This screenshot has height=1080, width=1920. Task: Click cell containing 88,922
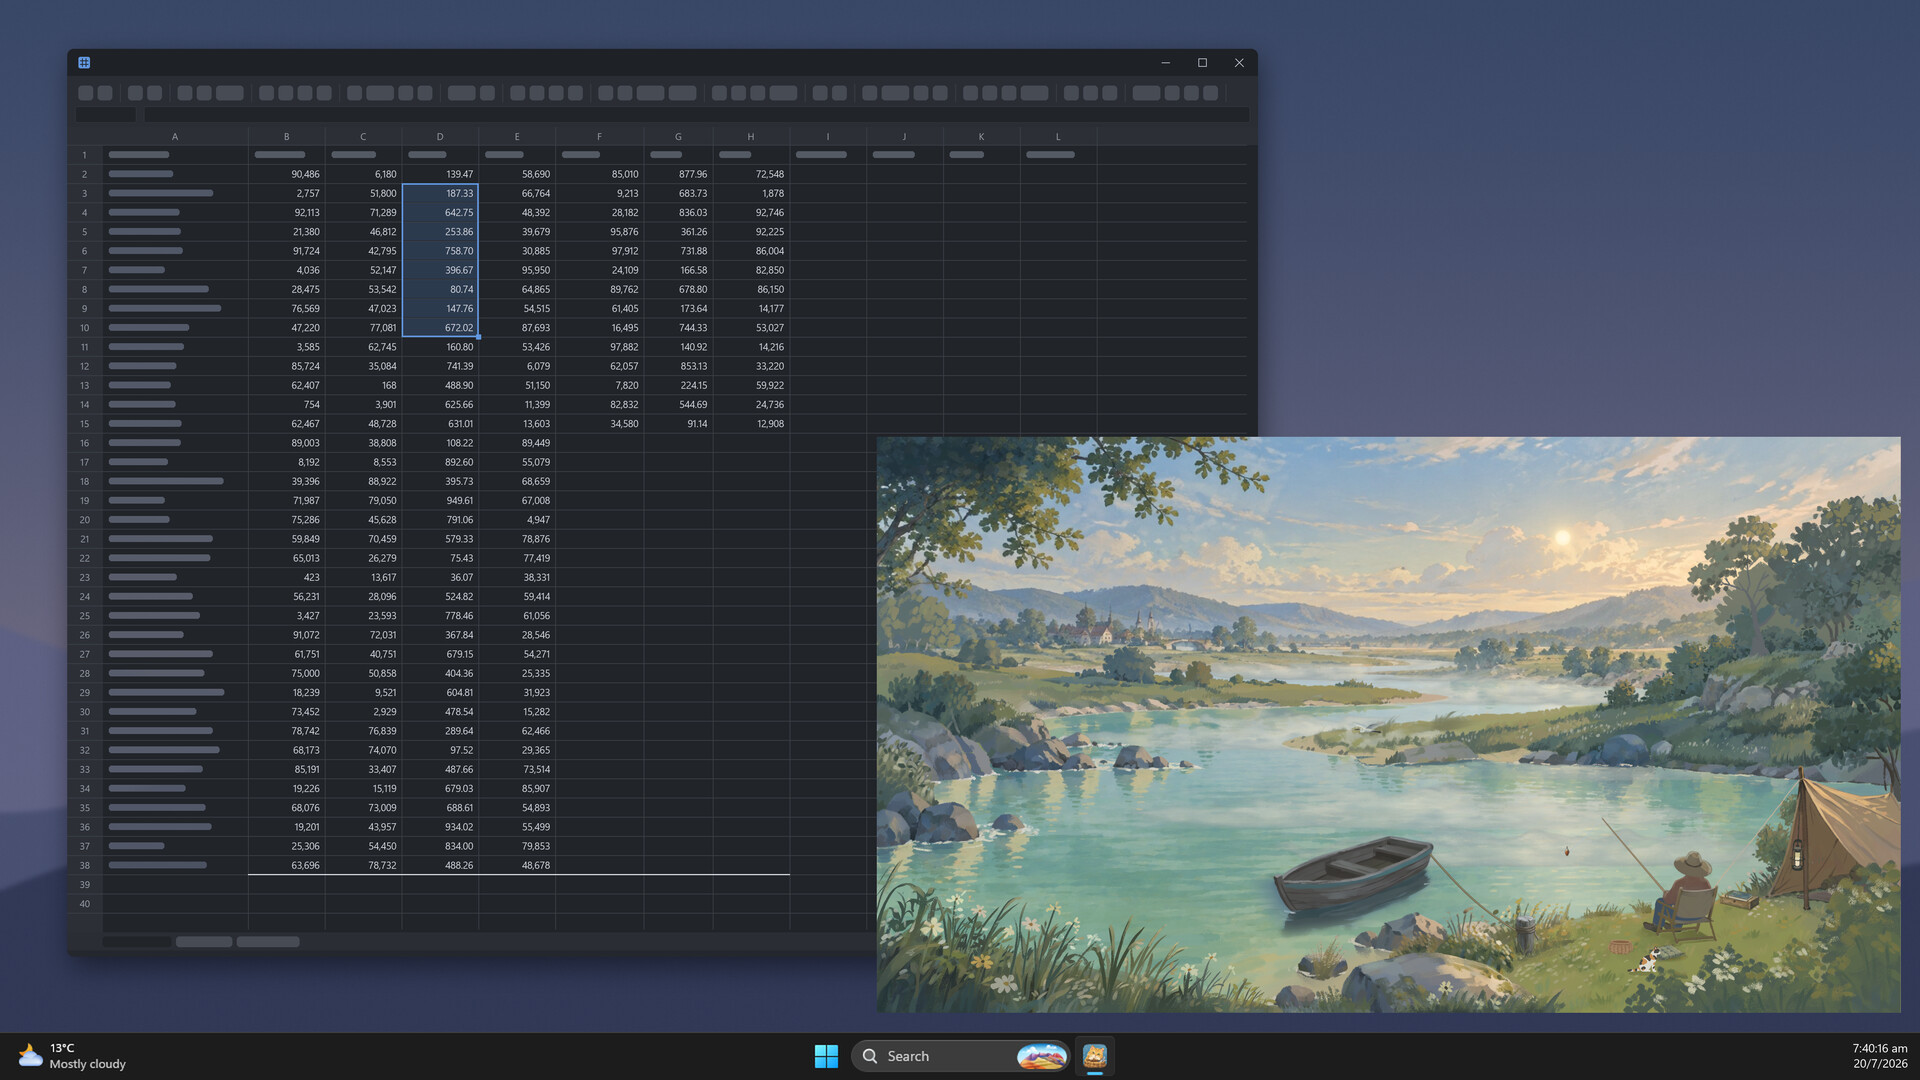pos(363,482)
